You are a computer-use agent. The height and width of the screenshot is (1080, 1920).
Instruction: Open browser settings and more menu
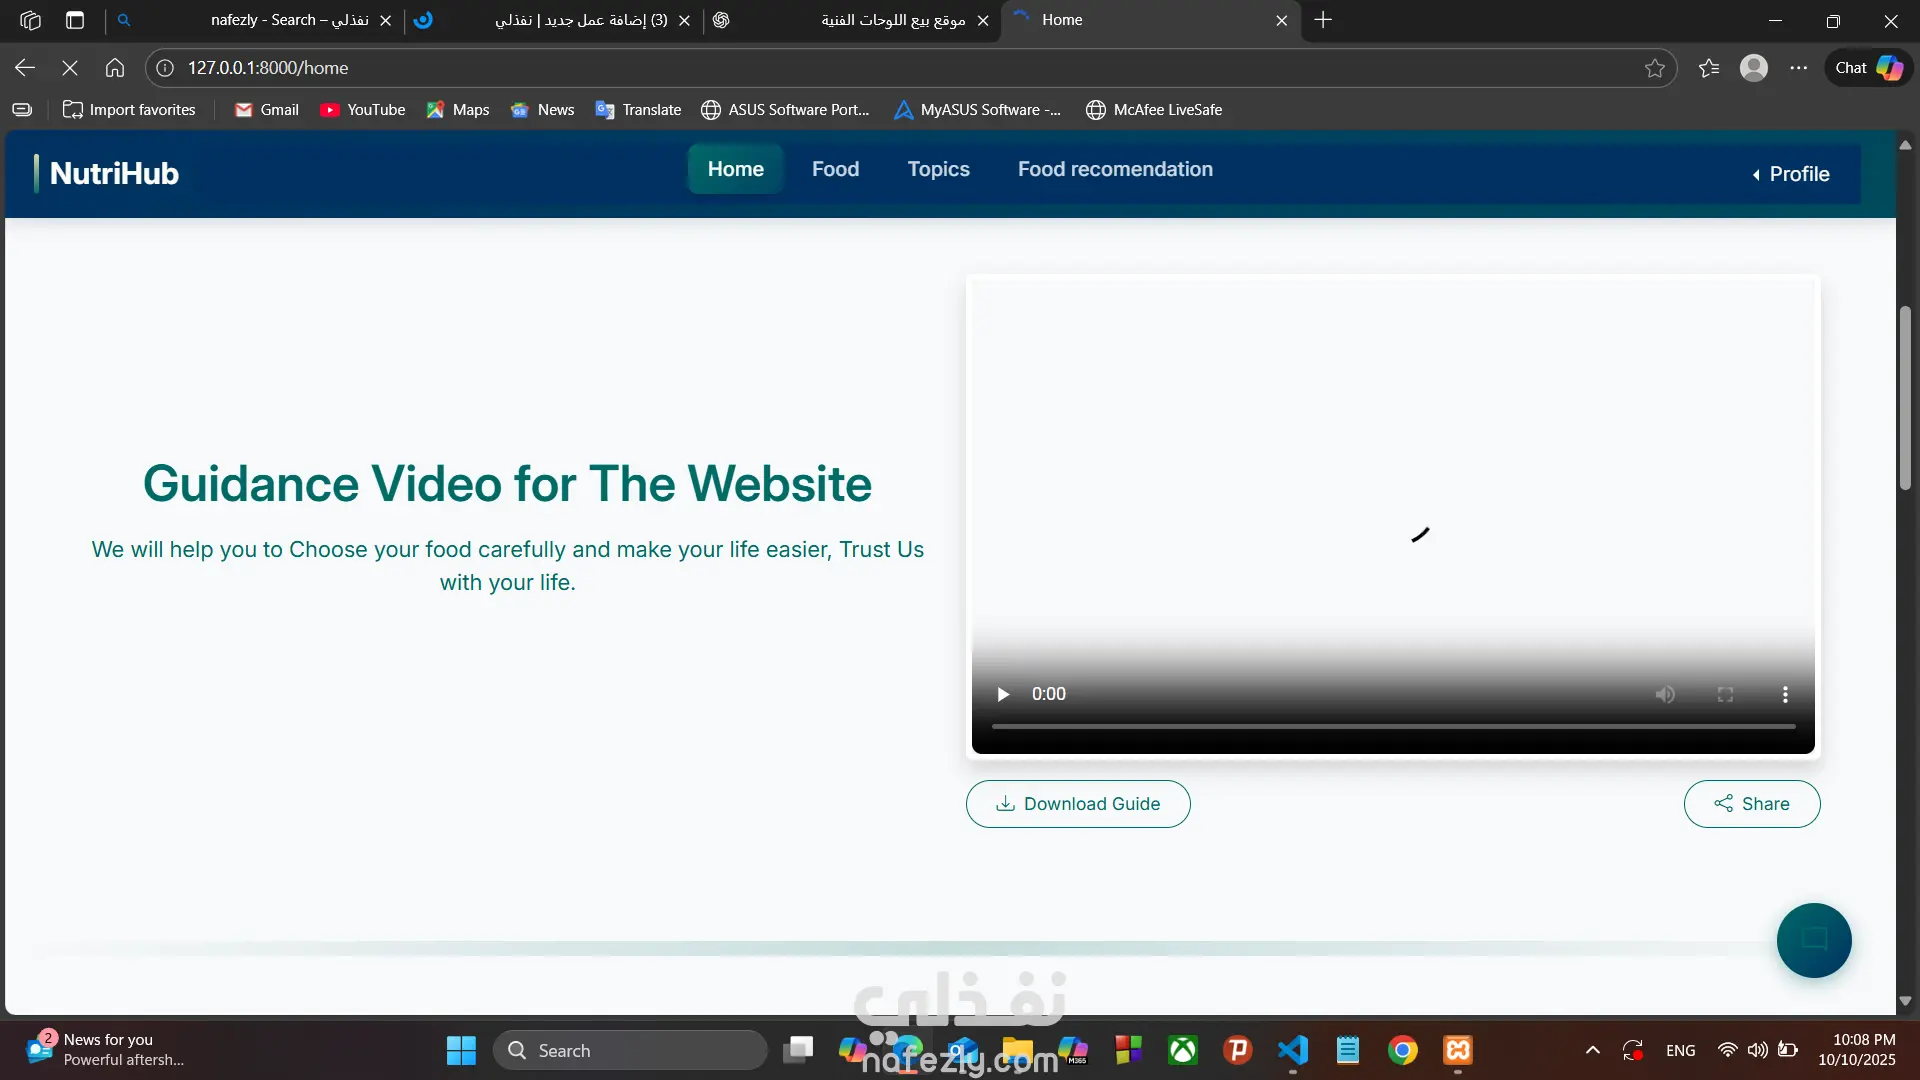coord(1798,68)
